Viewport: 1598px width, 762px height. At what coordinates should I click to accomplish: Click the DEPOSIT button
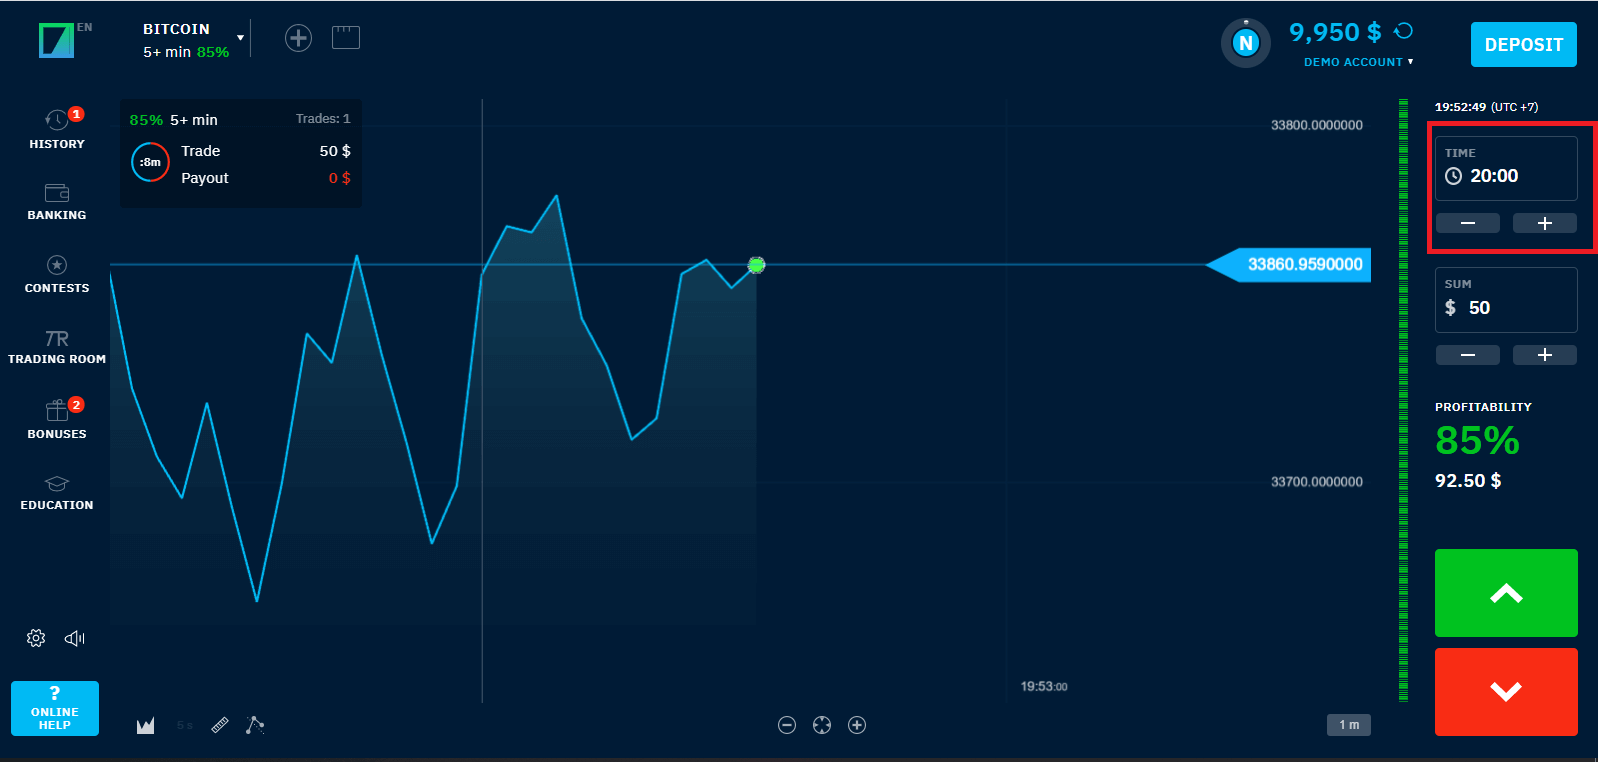1523,44
